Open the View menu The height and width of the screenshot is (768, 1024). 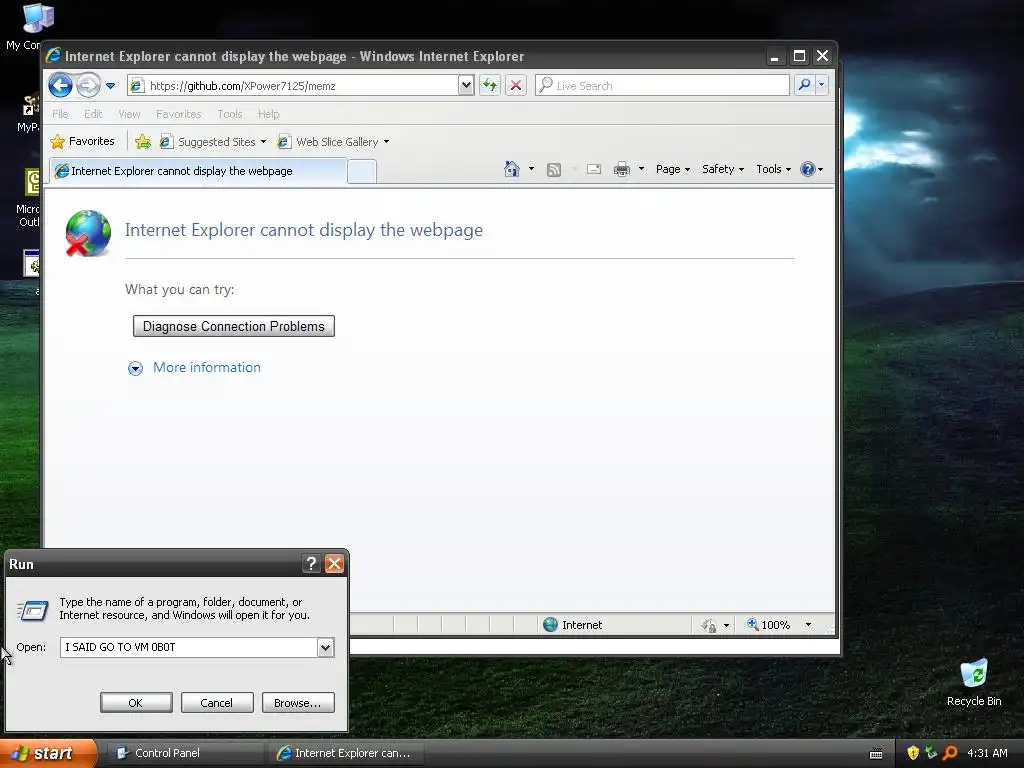coord(129,114)
